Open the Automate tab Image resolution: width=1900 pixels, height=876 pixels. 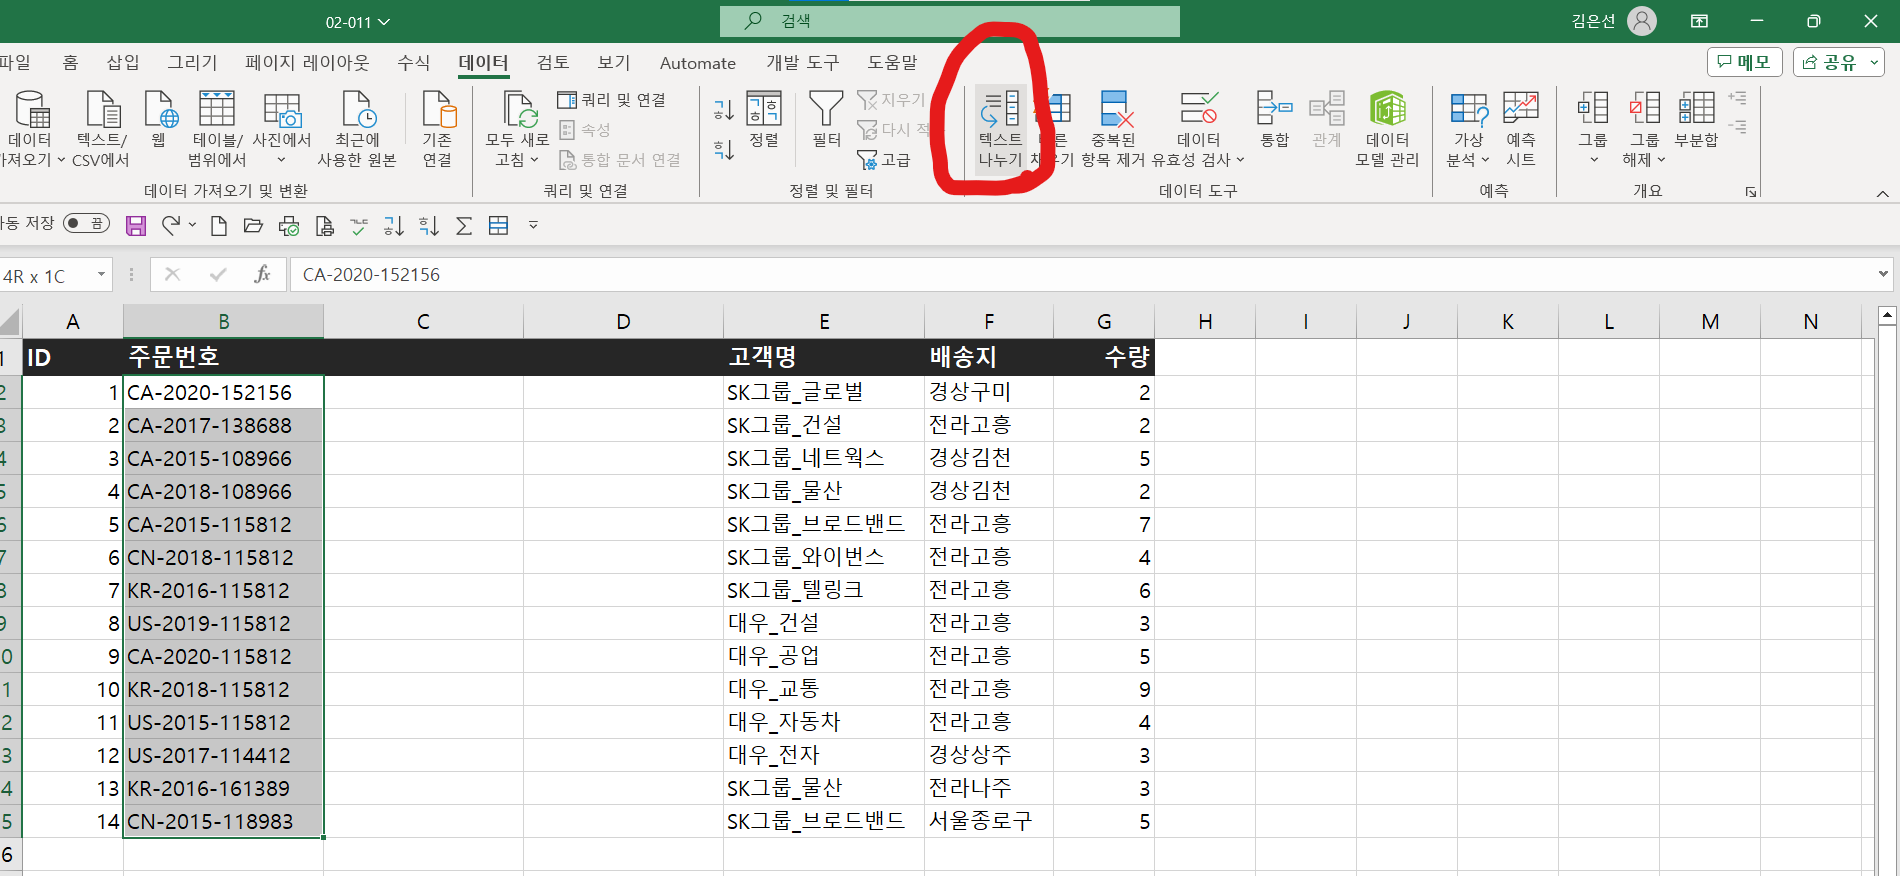pyautogui.click(x=698, y=62)
